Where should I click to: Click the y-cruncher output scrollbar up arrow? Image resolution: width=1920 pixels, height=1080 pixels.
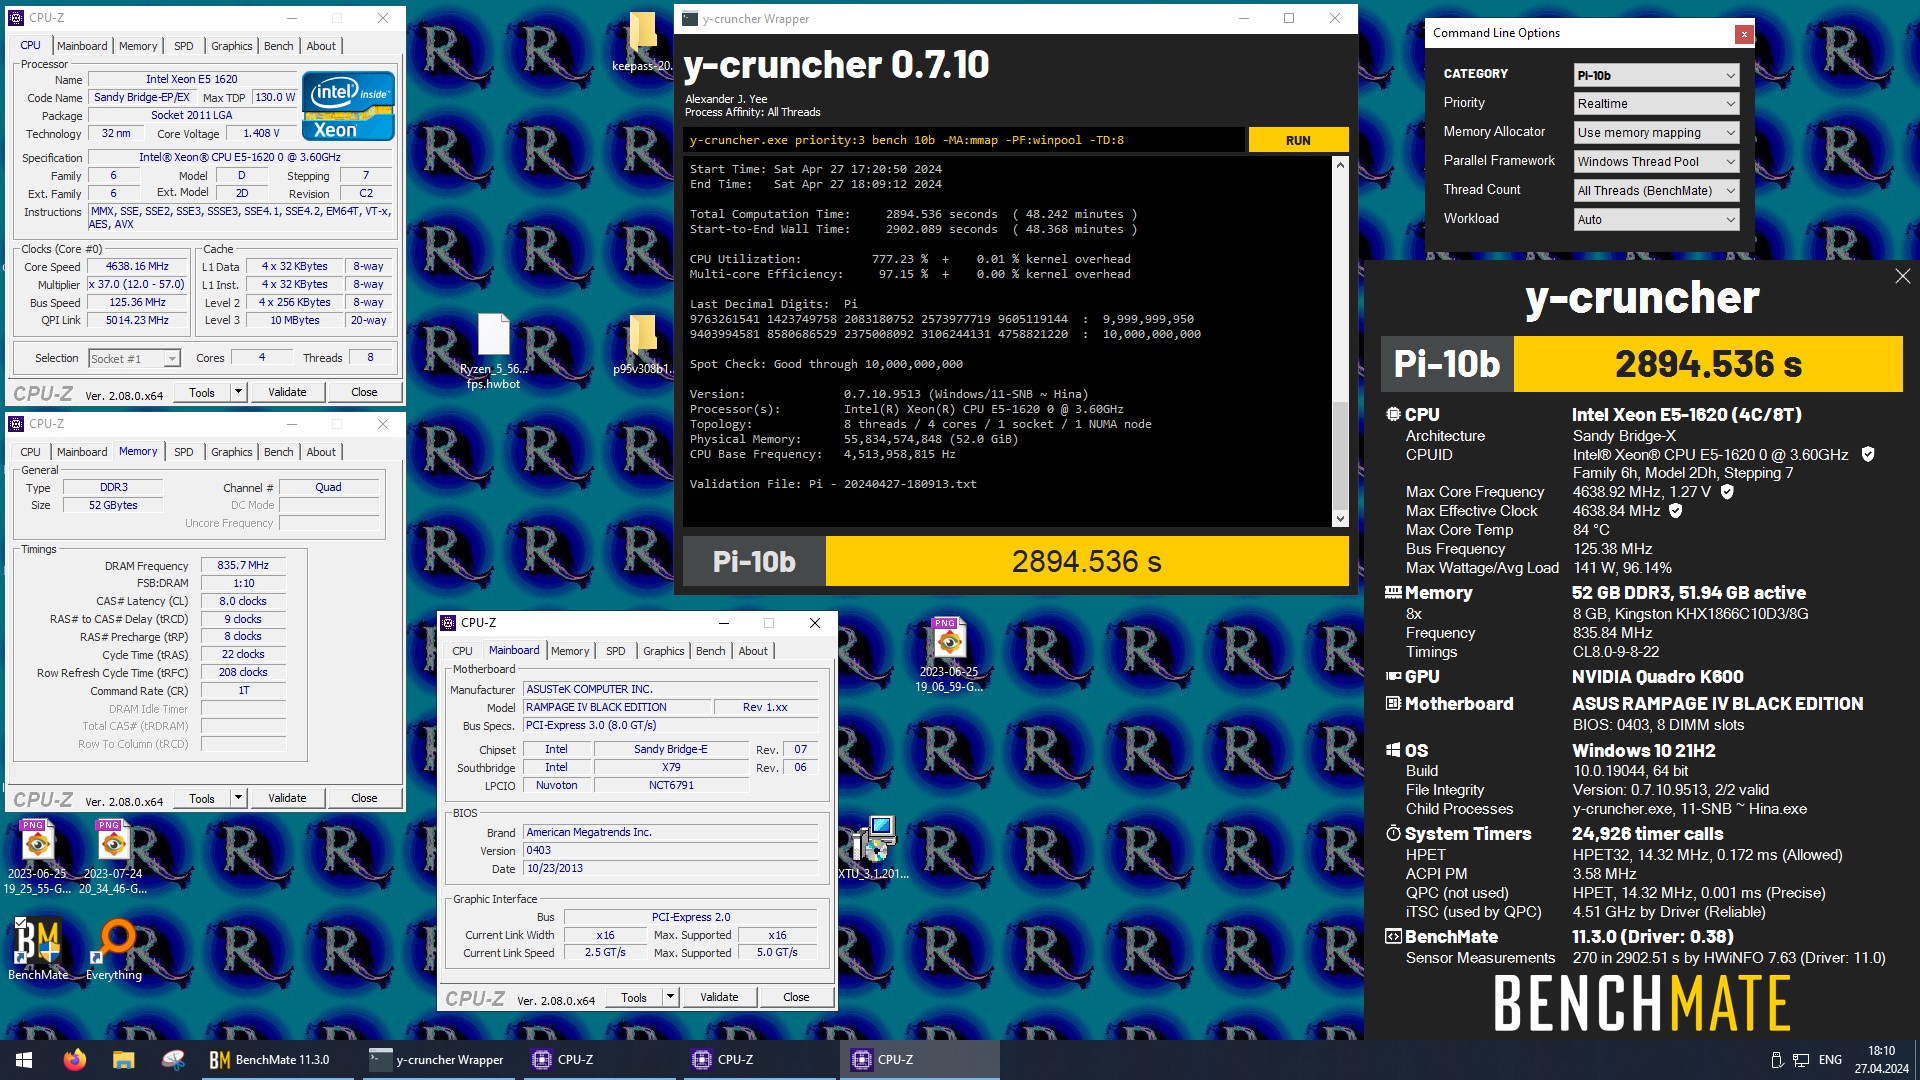[x=1340, y=165]
